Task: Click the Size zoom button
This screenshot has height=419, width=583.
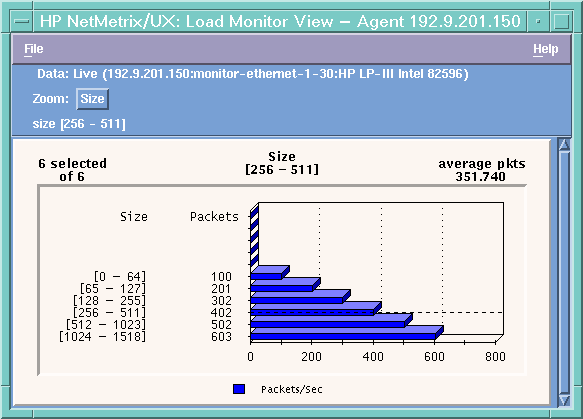Action: [x=92, y=99]
